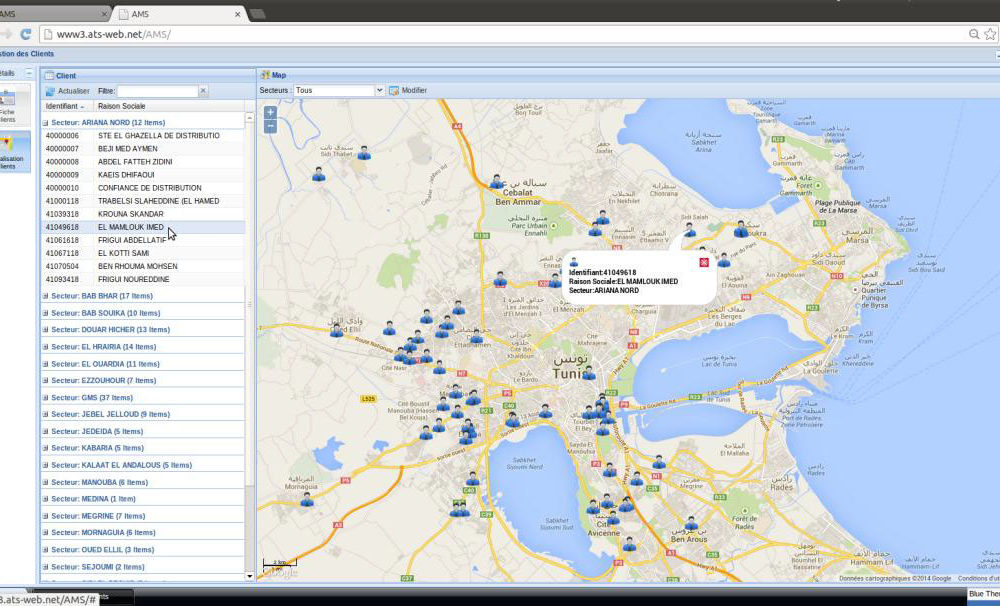Clear the Filtre field with X icon
The width and height of the screenshot is (1000, 606).
click(x=203, y=91)
